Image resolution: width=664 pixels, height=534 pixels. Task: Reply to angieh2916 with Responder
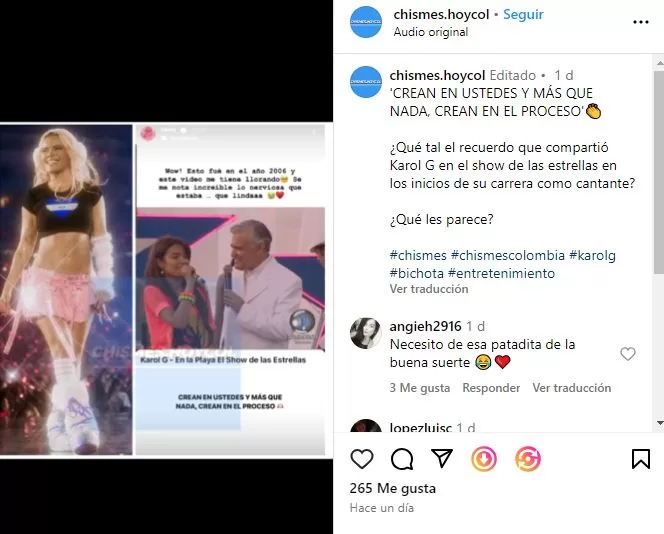click(491, 388)
